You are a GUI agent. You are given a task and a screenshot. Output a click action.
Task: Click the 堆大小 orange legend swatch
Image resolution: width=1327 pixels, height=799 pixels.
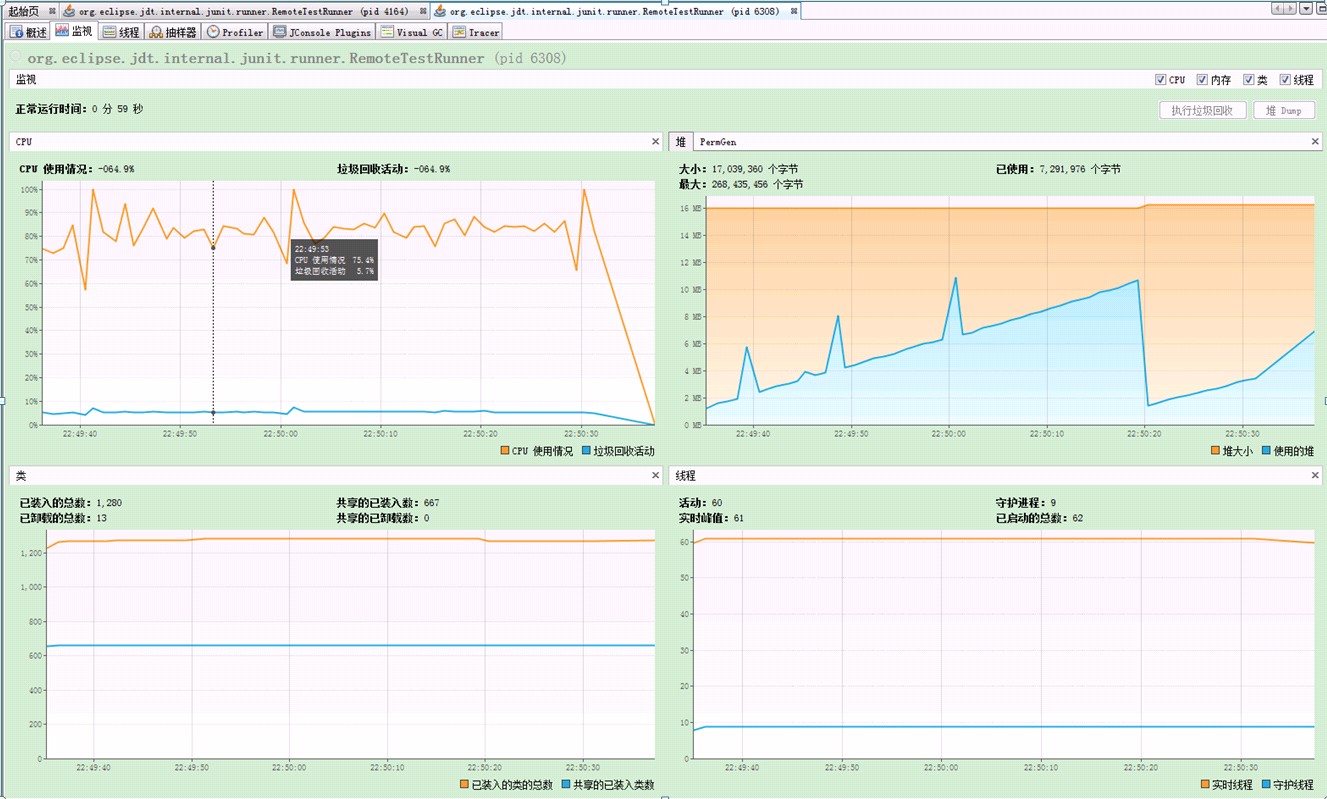point(1215,451)
